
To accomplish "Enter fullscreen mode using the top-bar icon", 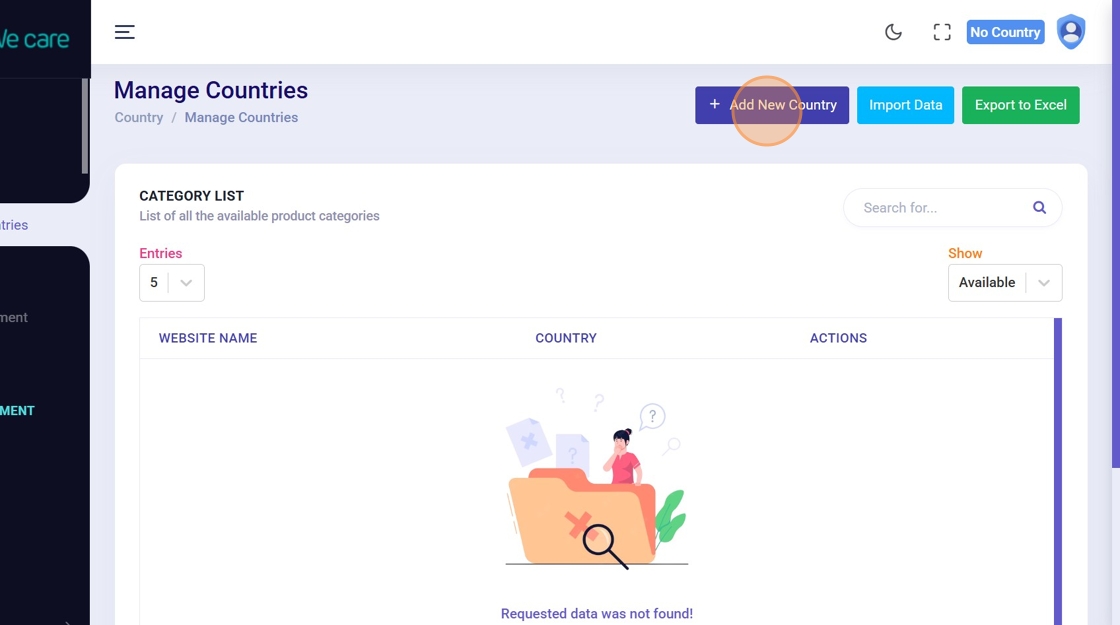I will [x=942, y=32].
